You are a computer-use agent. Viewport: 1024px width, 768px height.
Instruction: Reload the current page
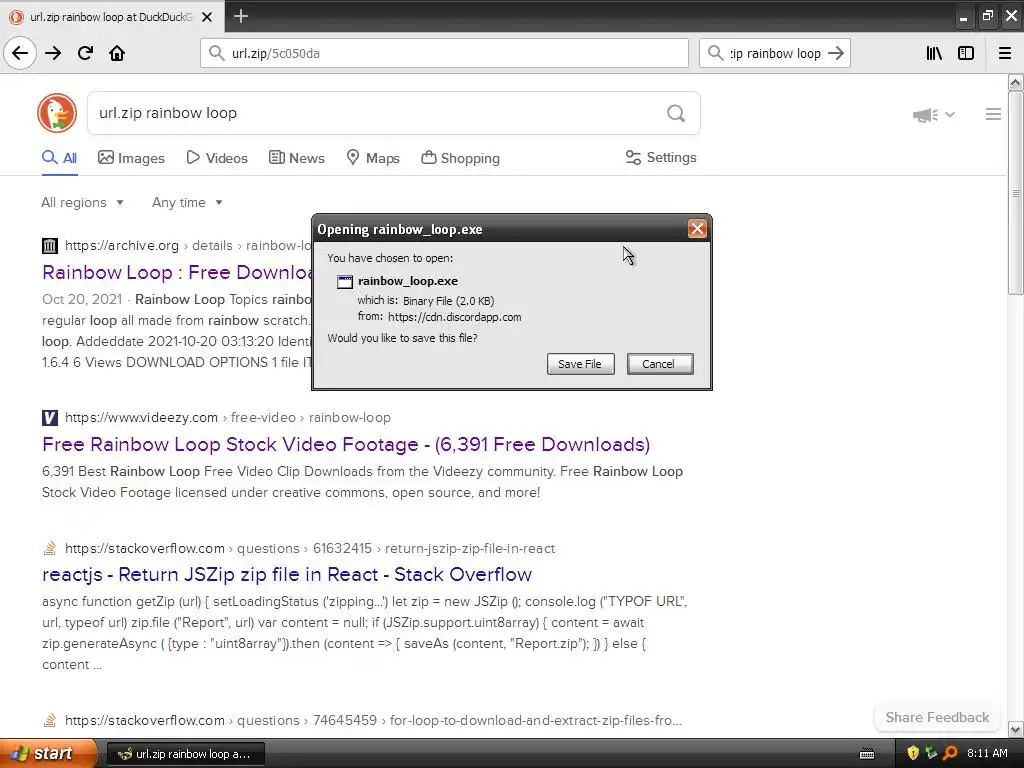pos(86,53)
